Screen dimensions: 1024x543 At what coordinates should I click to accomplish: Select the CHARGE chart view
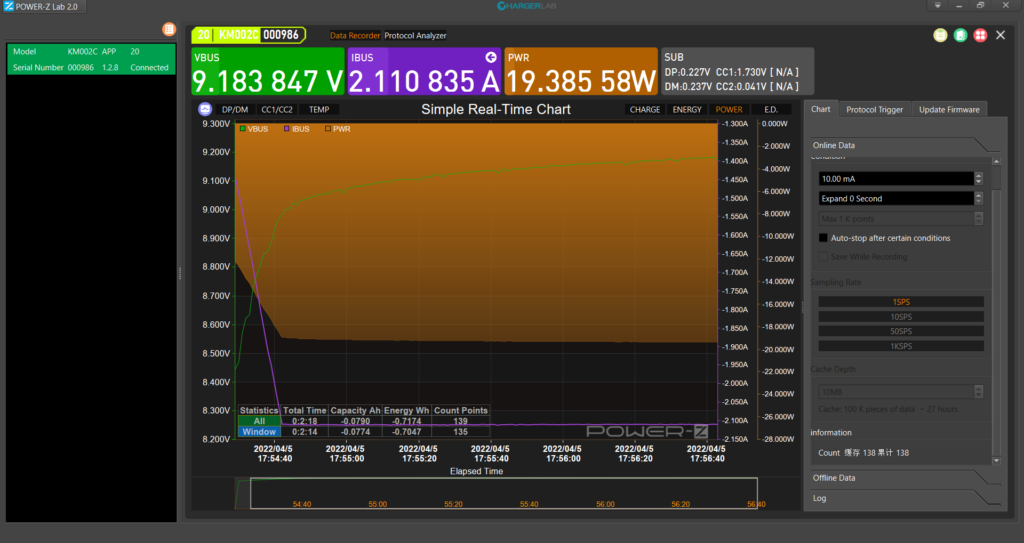pos(645,110)
